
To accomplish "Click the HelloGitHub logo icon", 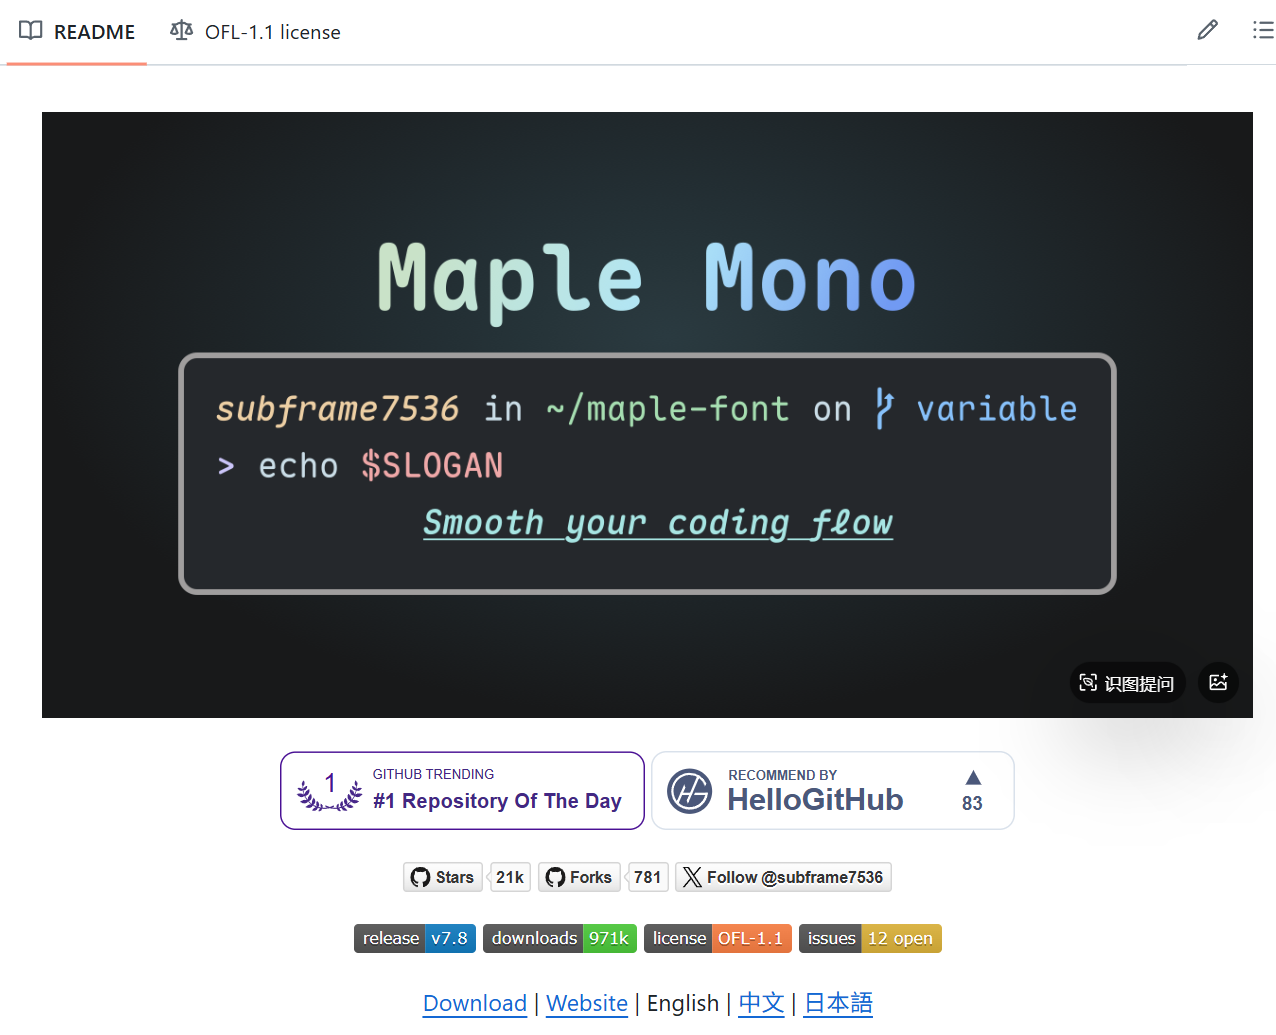I will (x=689, y=791).
